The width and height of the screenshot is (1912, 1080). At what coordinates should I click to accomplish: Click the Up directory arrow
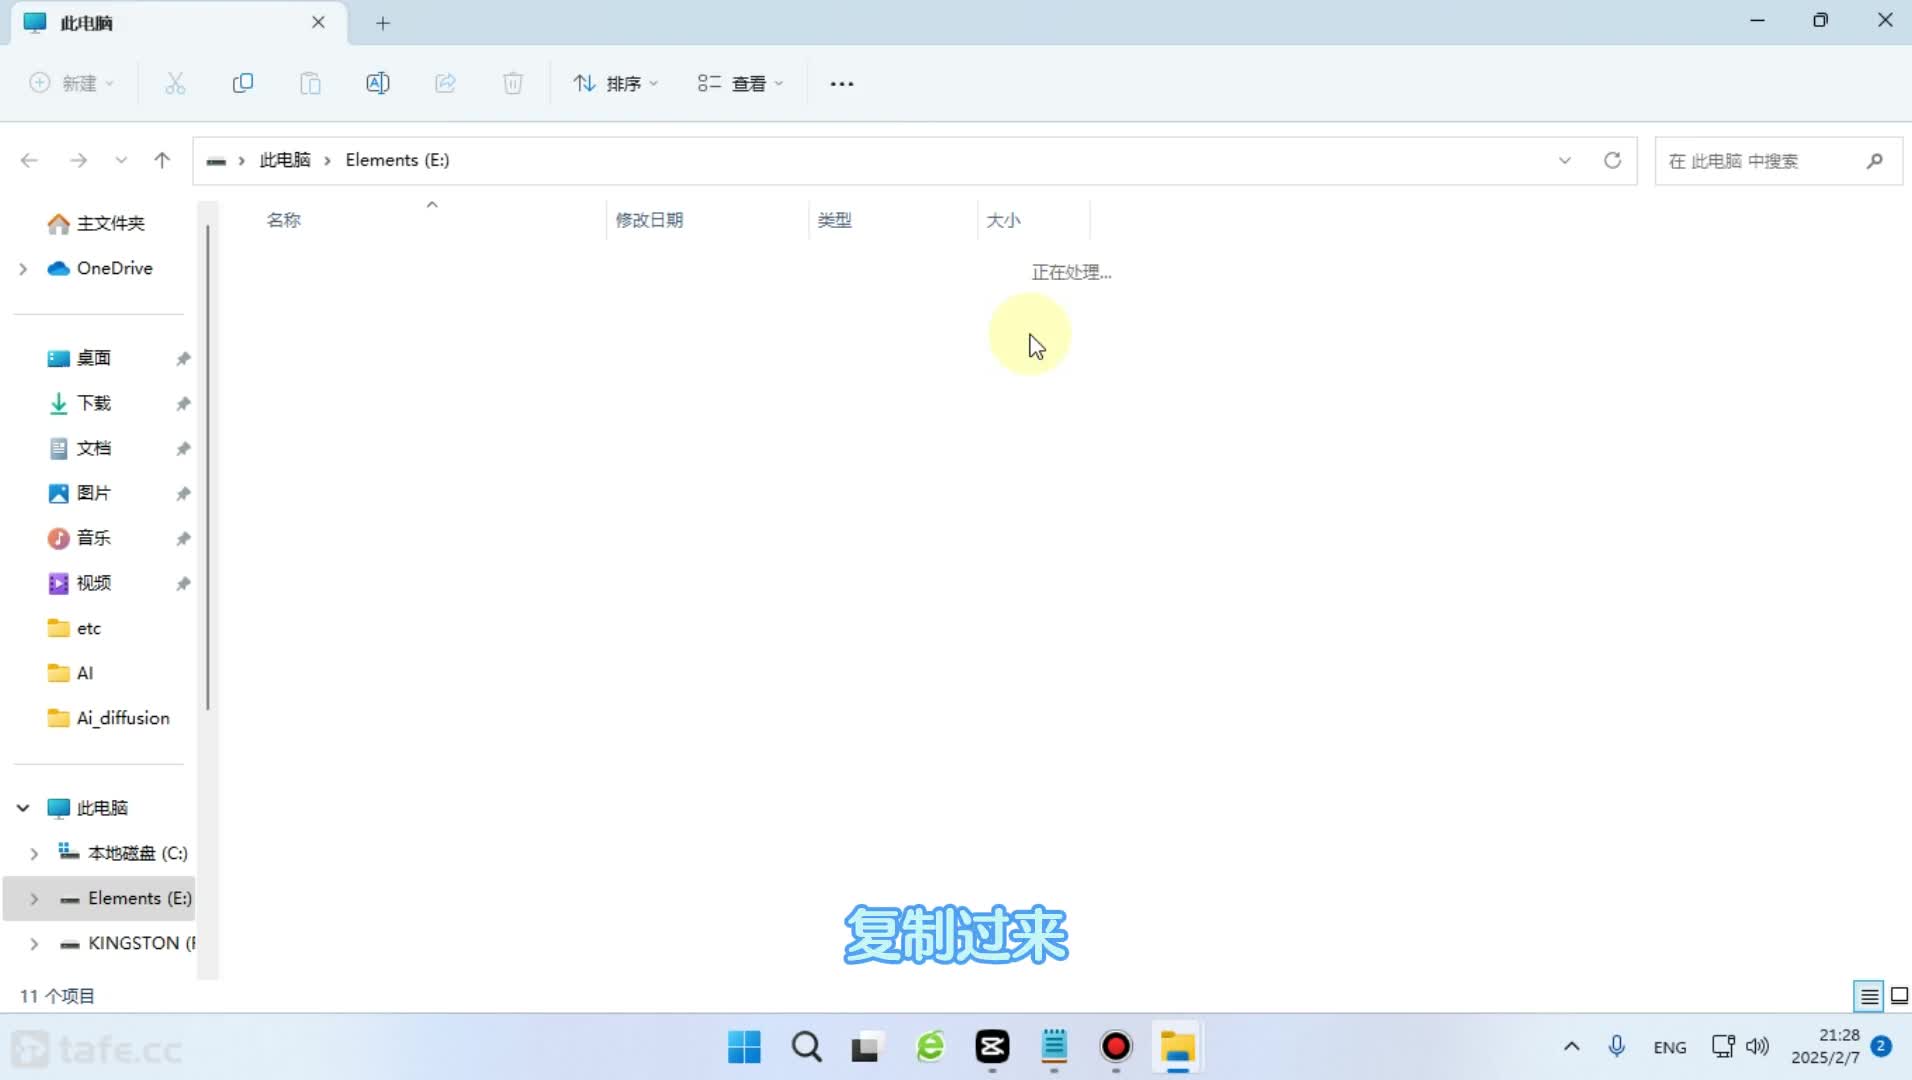tap(162, 160)
